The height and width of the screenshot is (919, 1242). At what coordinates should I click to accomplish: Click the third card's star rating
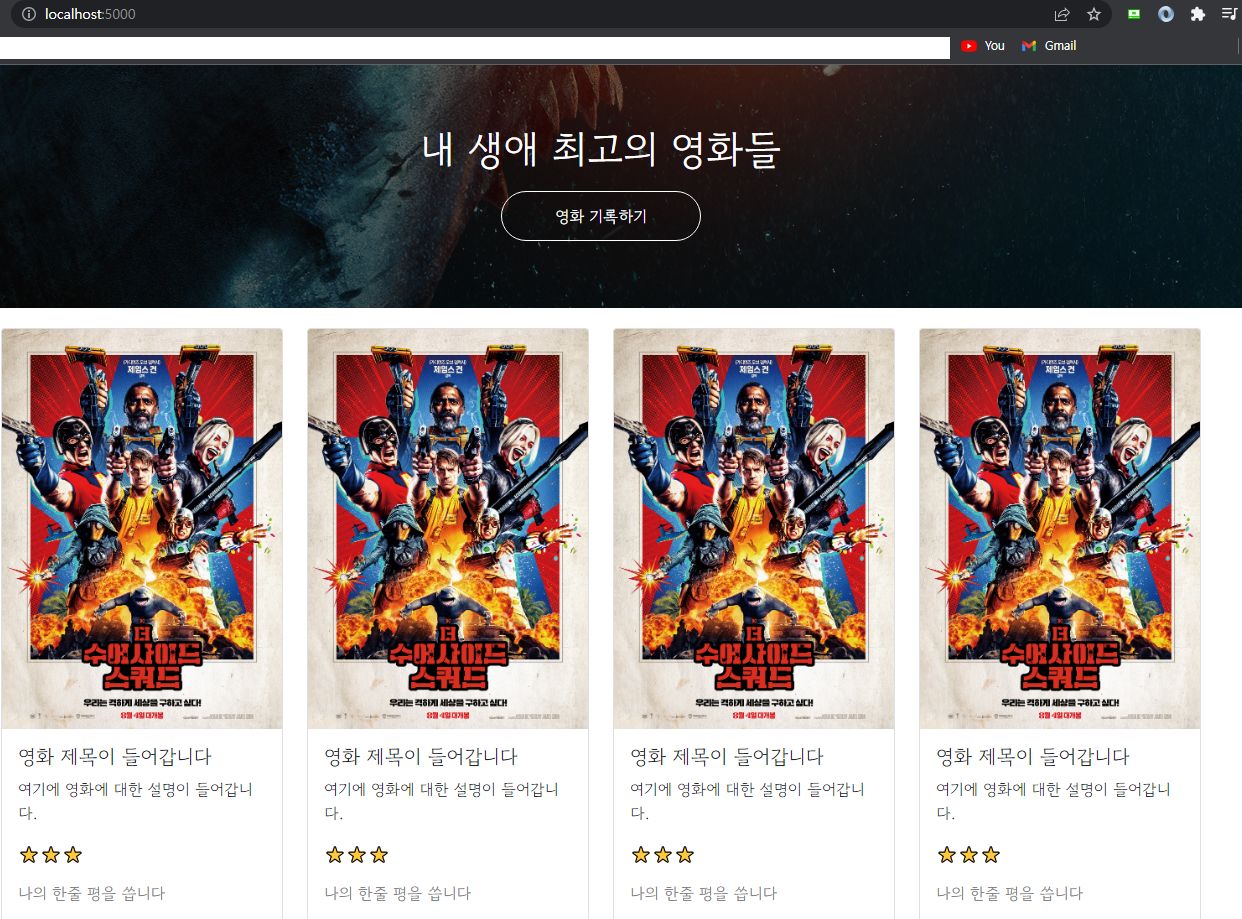(663, 855)
